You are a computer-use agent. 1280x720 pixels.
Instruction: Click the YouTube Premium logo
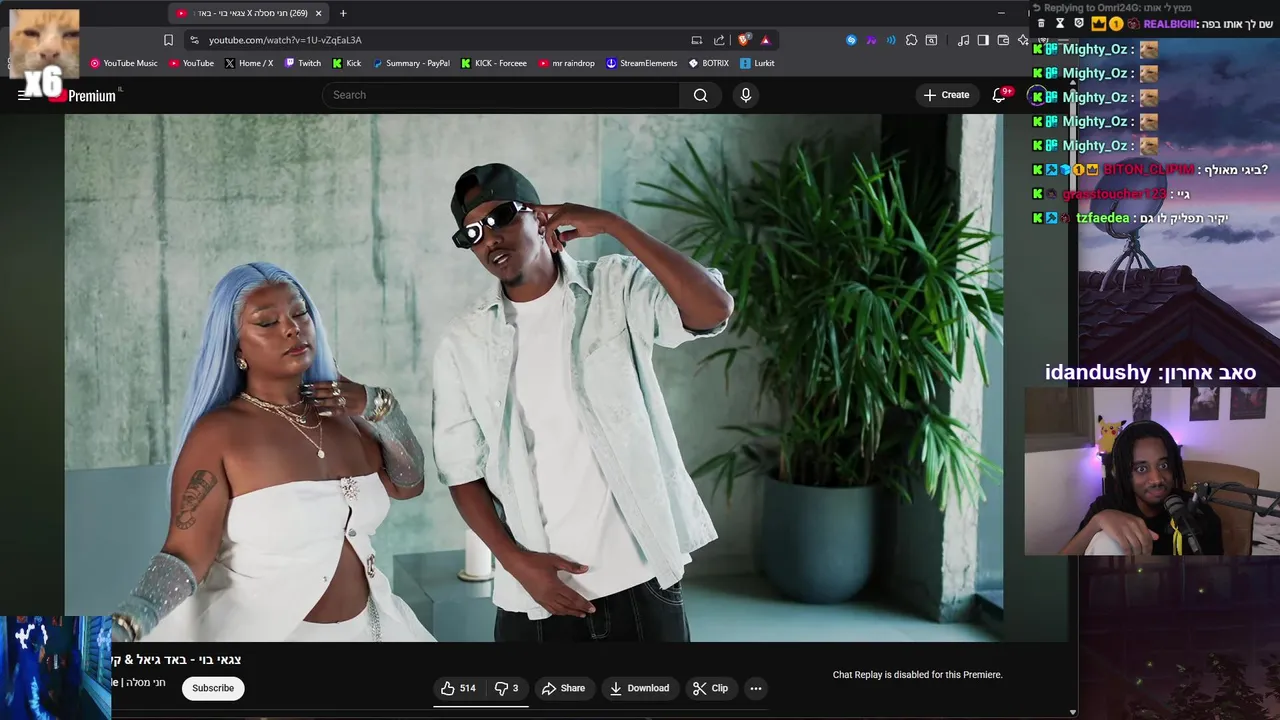click(x=85, y=95)
